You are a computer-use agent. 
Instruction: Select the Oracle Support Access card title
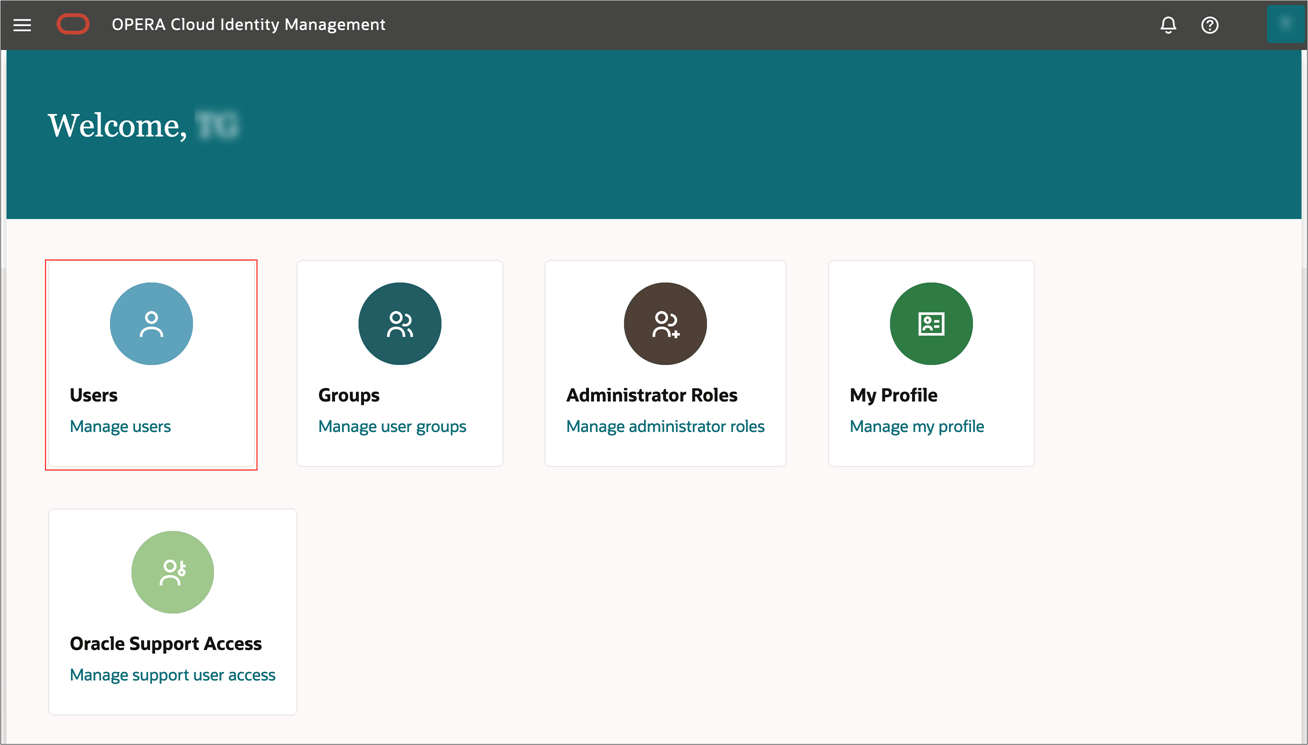tap(166, 644)
